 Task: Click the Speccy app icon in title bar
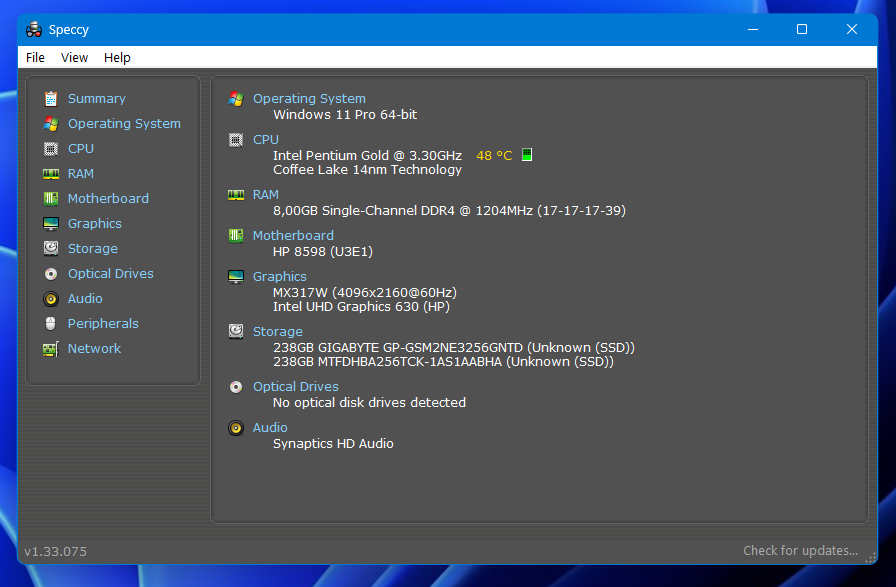34,29
